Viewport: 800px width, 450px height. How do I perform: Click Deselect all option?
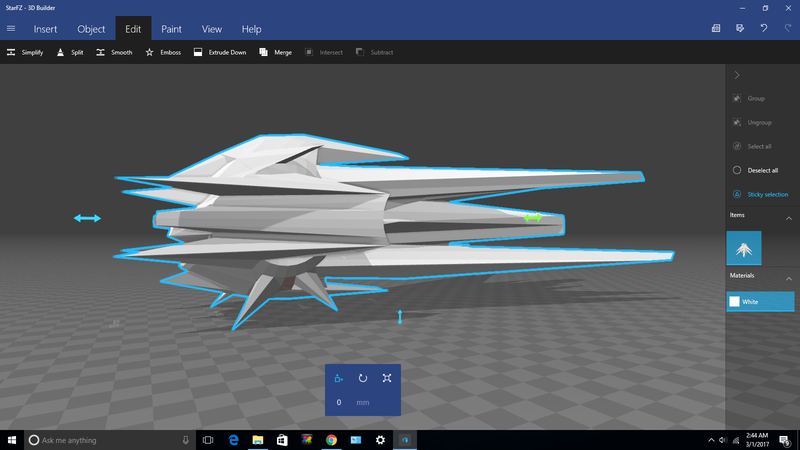point(760,170)
